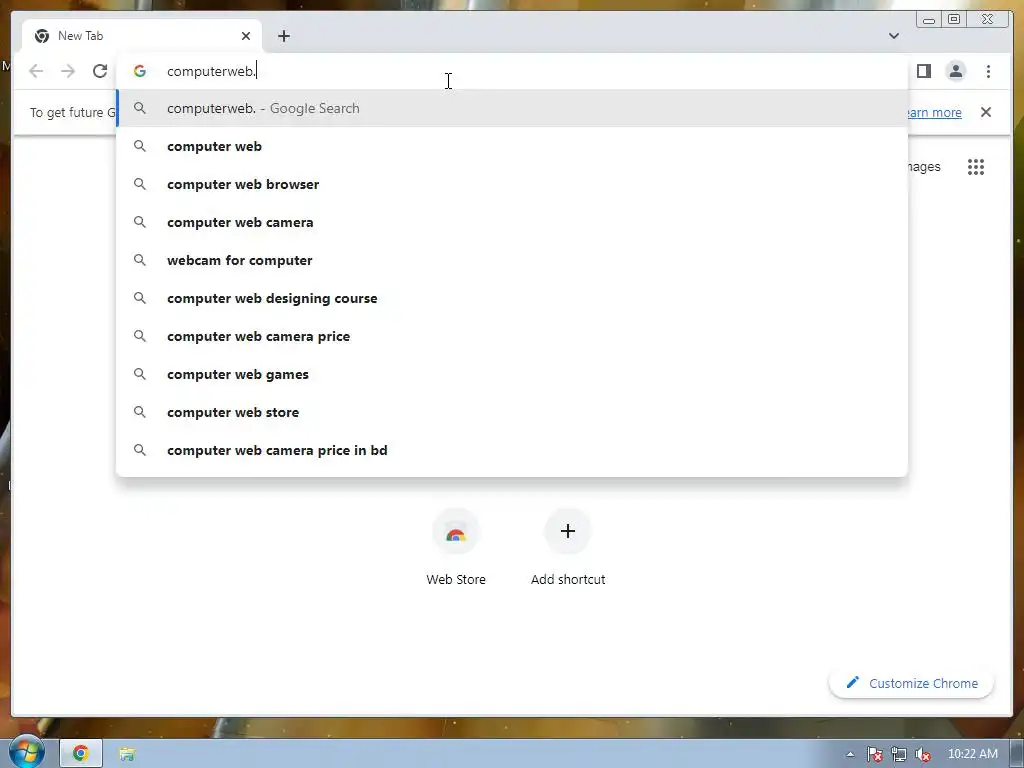Dismiss the info bar with the X

985,112
